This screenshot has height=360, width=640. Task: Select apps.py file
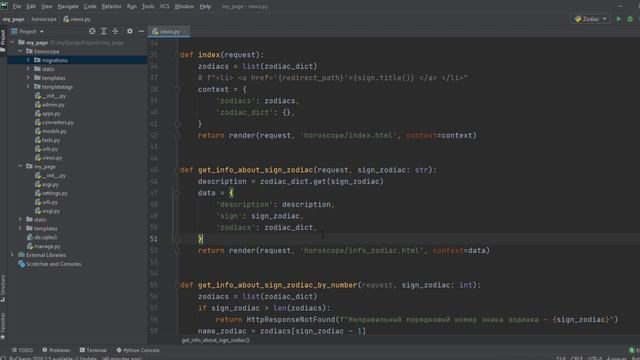coord(51,114)
